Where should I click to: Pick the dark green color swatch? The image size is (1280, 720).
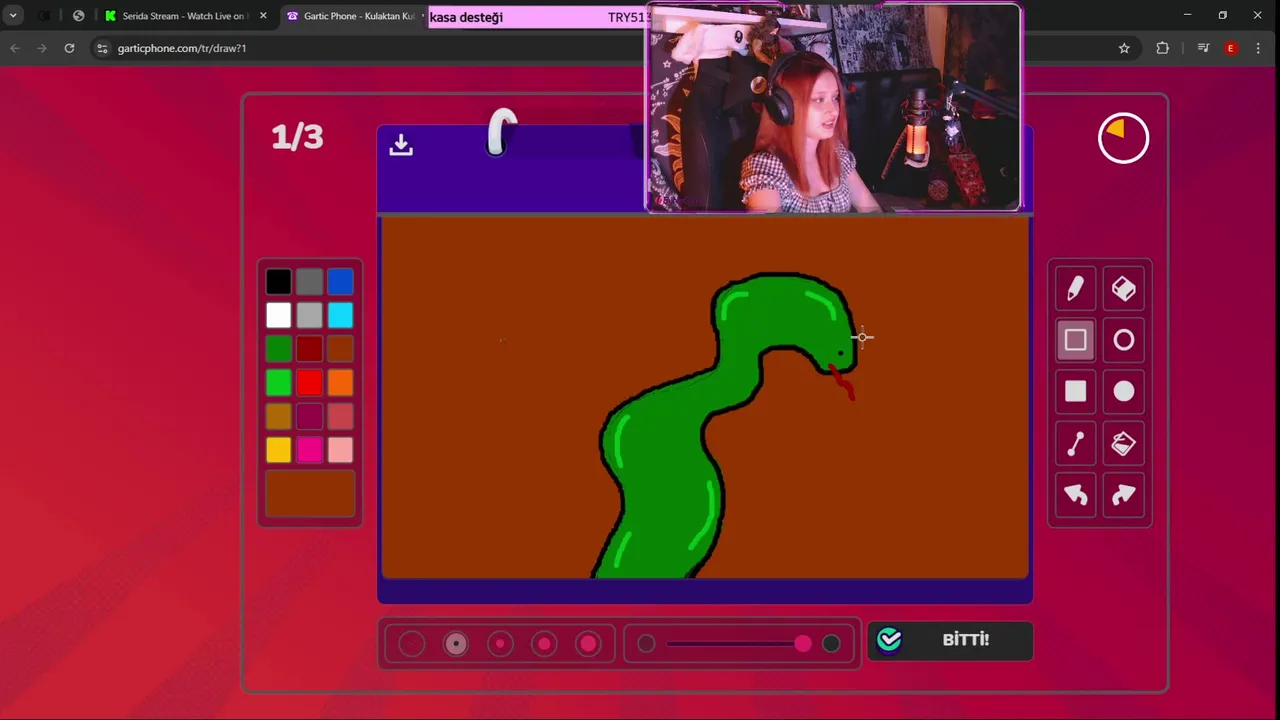click(x=278, y=349)
